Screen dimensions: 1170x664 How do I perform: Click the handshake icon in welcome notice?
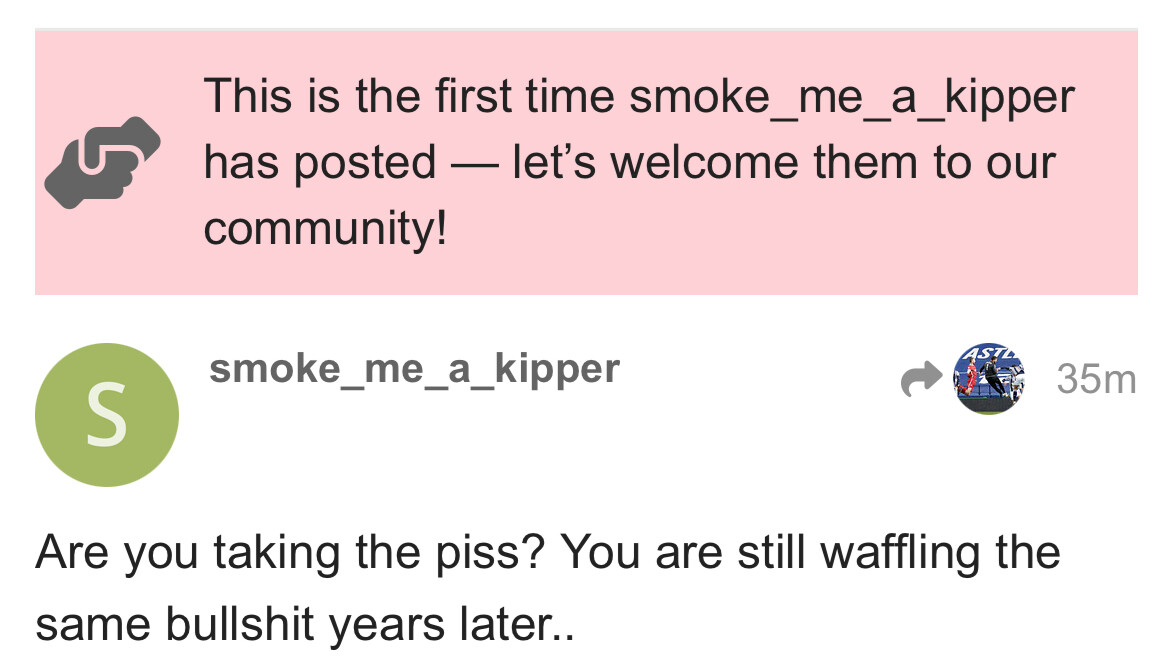tap(102, 162)
